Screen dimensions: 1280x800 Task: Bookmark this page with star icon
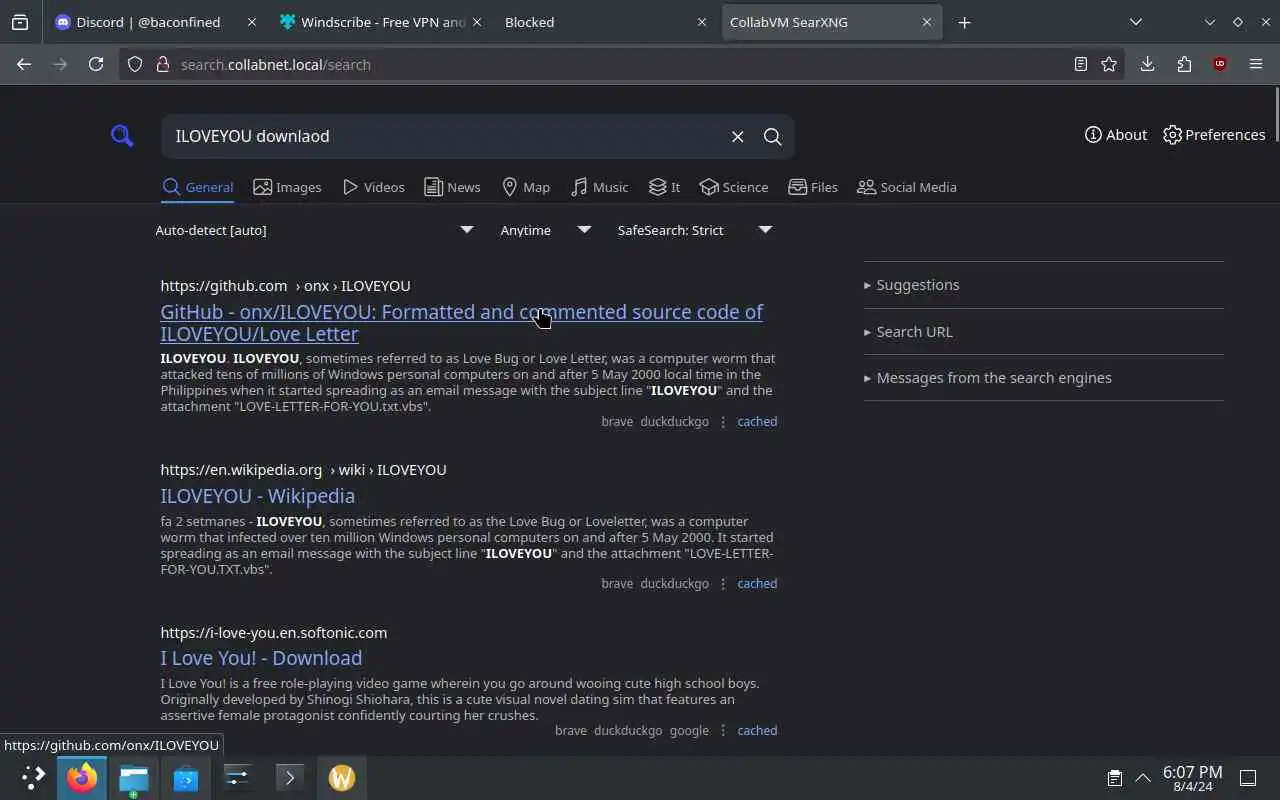[1109, 64]
